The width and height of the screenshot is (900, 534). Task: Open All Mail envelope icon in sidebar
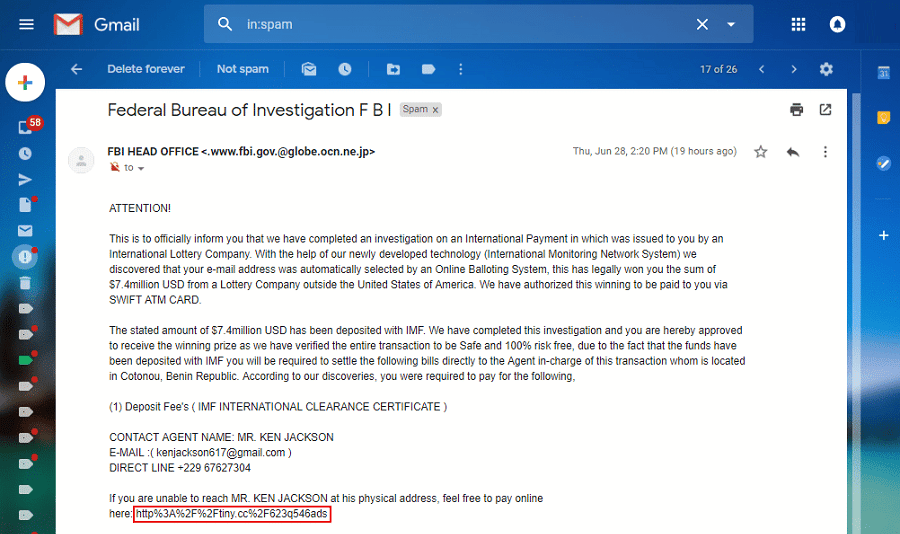click(x=25, y=231)
